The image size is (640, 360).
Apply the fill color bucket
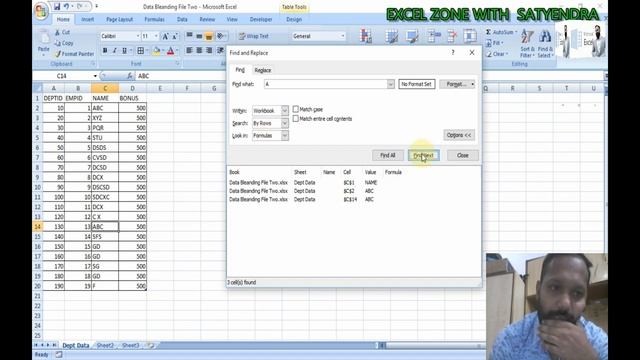pos(156,51)
